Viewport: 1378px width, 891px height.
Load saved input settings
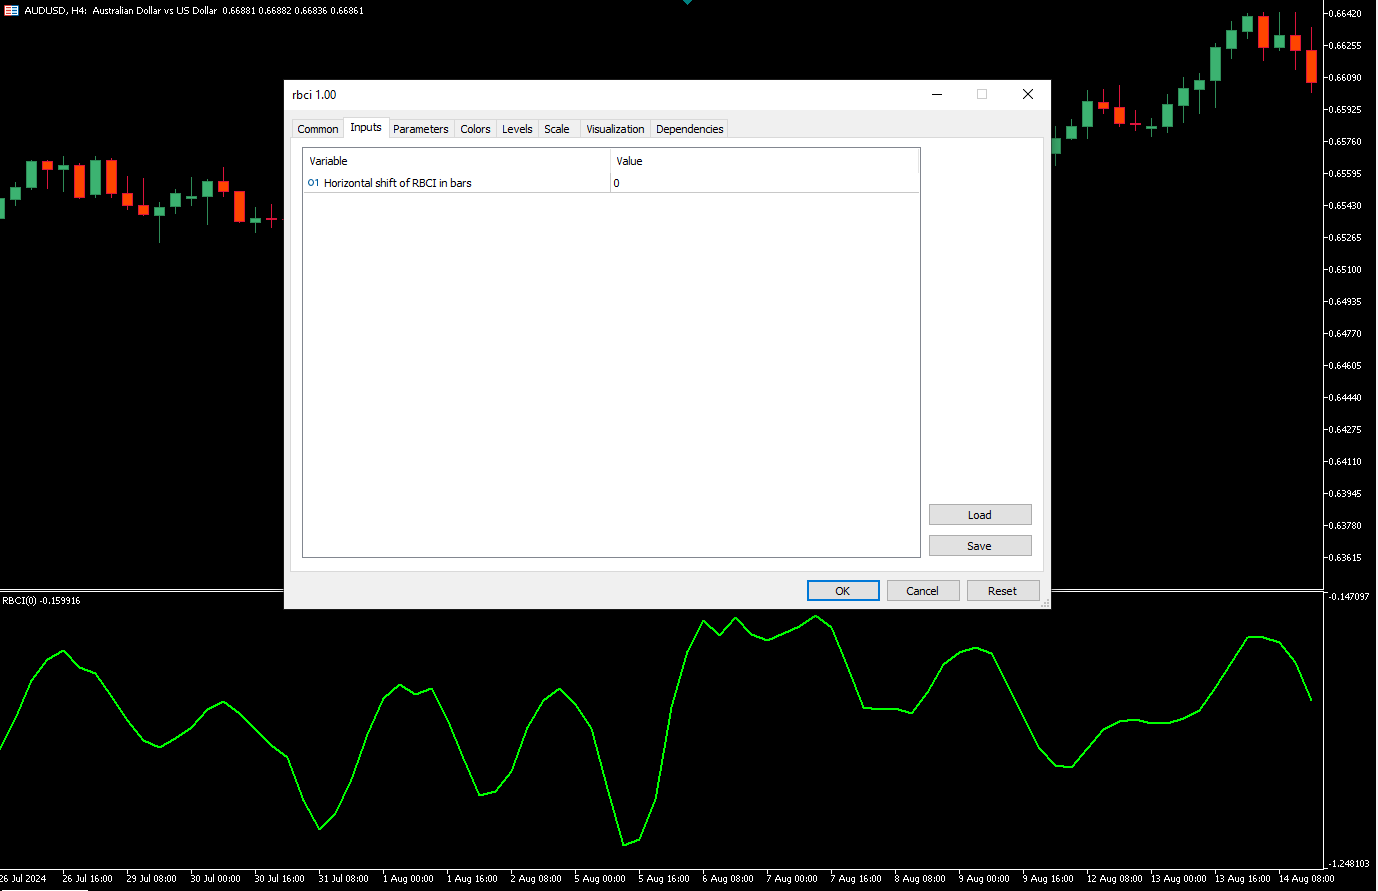click(x=980, y=515)
